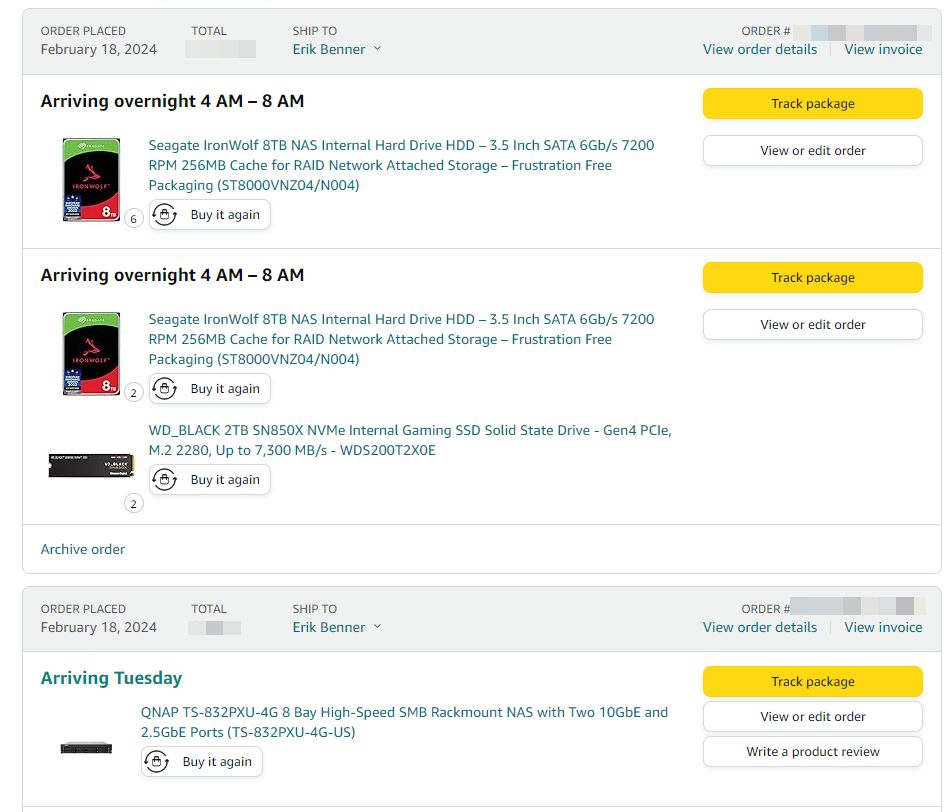Open the first order's View order details link
The height and width of the screenshot is (812, 946).
click(760, 49)
